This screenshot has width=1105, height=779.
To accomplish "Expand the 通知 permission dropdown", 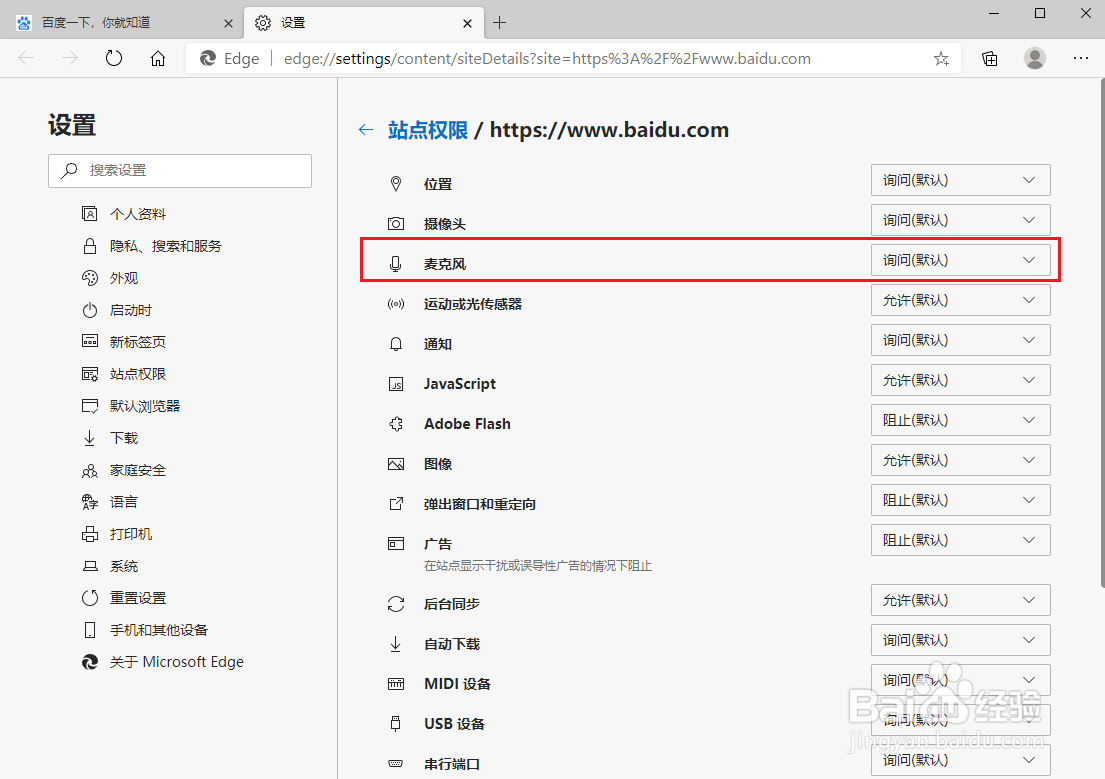I will (961, 341).
